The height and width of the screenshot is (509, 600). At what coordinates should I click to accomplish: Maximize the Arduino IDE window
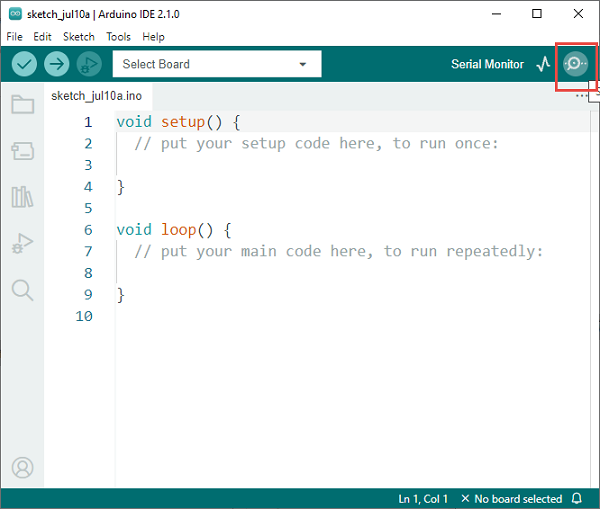[537, 14]
